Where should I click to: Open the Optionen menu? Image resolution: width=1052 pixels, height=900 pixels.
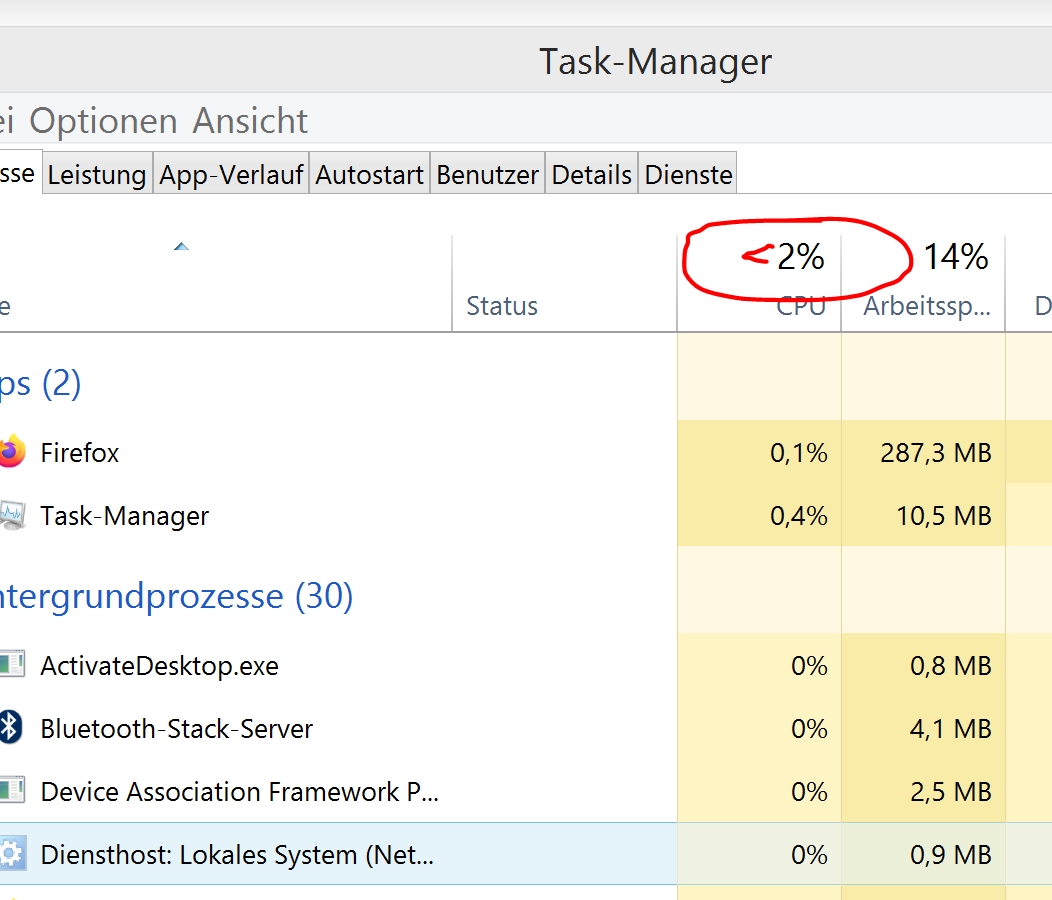point(103,121)
